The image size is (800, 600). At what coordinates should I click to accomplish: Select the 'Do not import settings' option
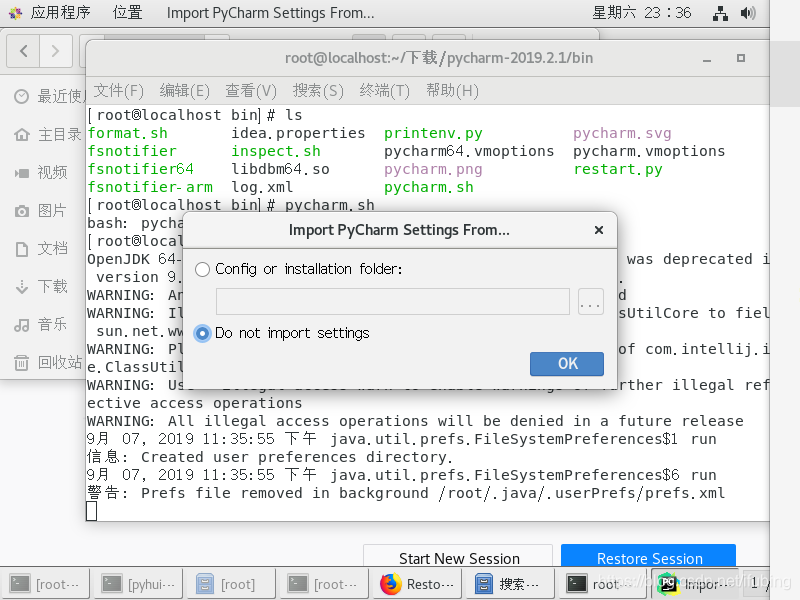point(203,334)
